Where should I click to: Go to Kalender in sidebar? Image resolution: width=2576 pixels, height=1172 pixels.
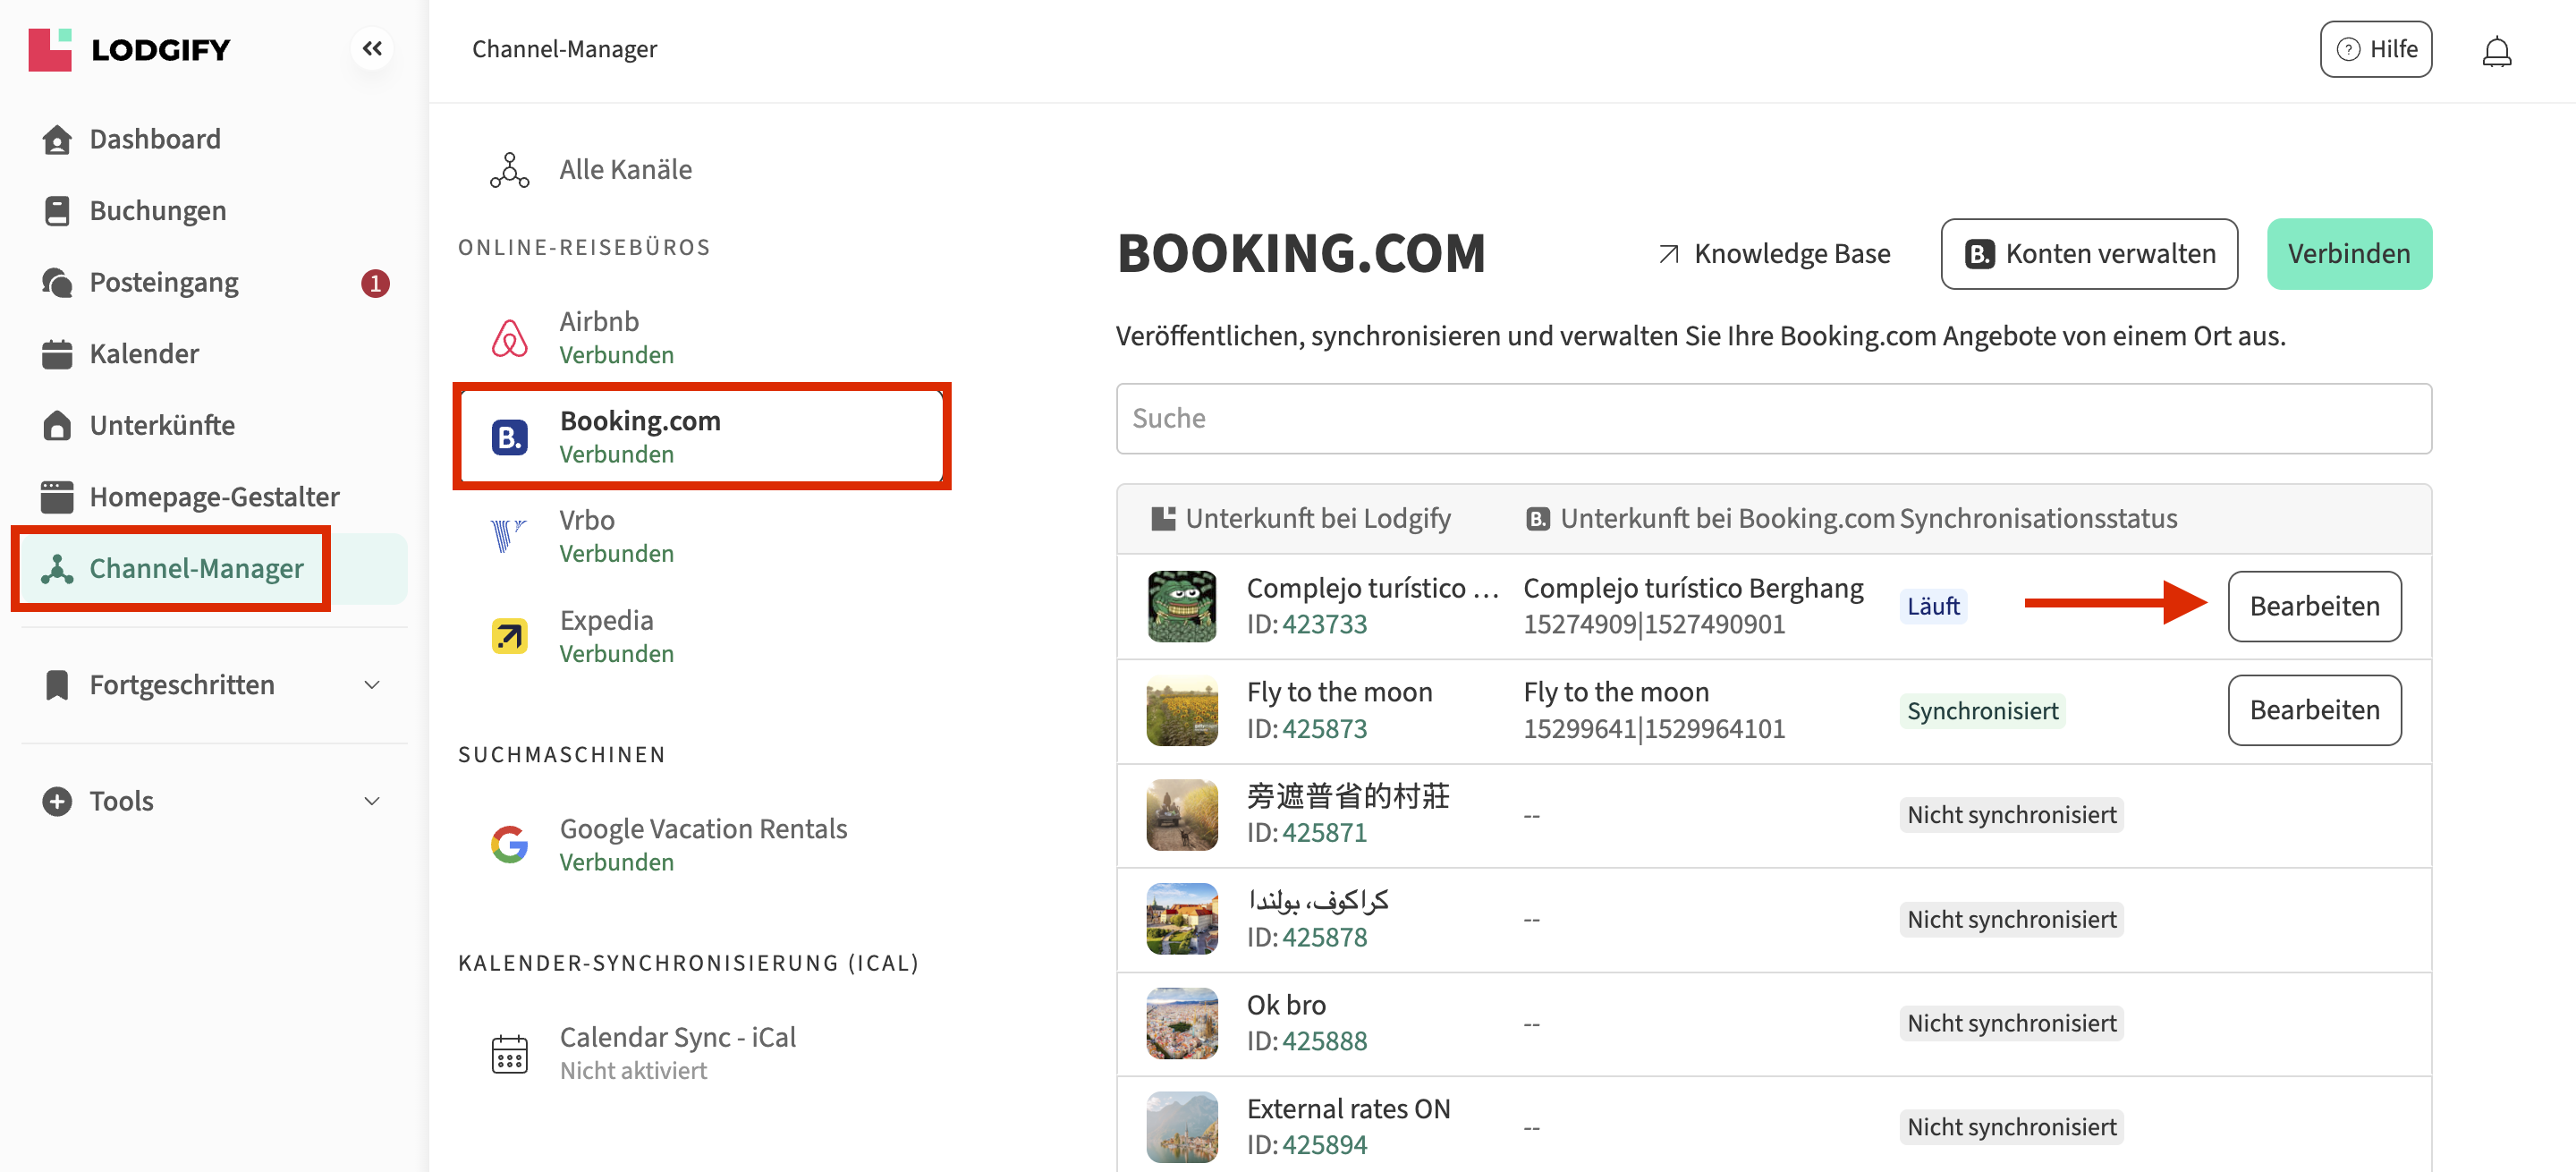[x=144, y=354]
